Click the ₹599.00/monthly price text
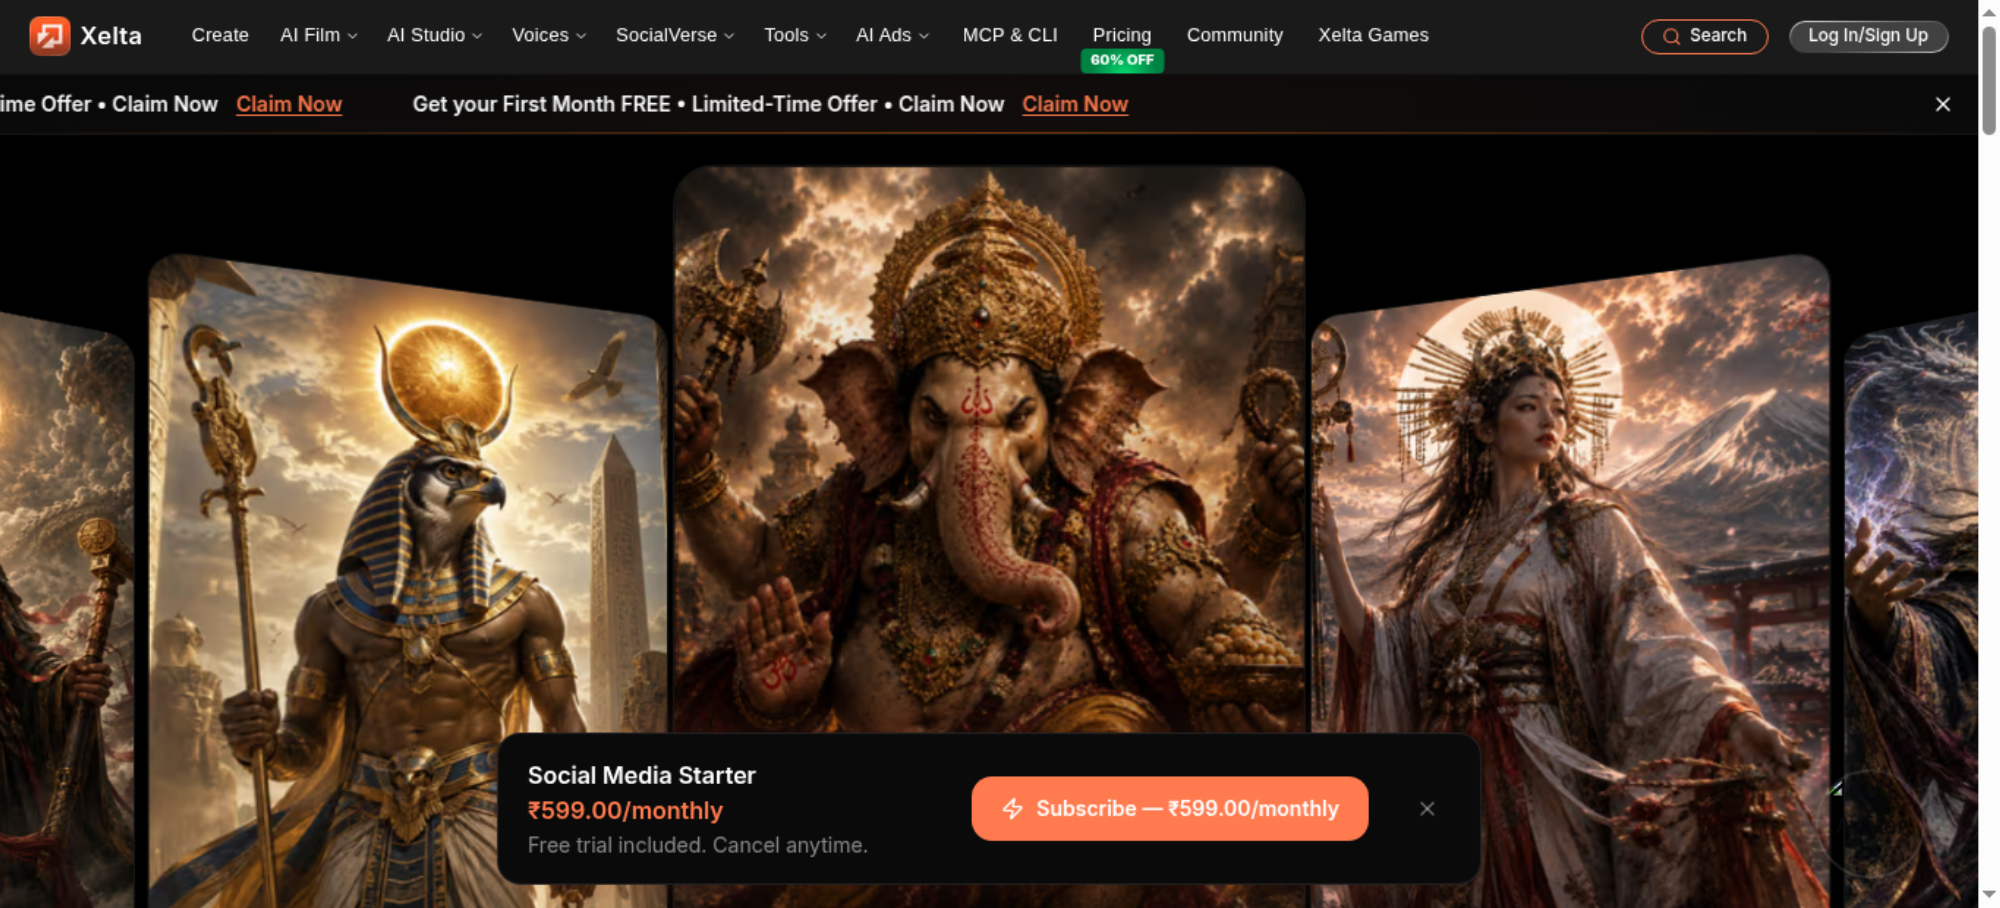 tap(625, 811)
